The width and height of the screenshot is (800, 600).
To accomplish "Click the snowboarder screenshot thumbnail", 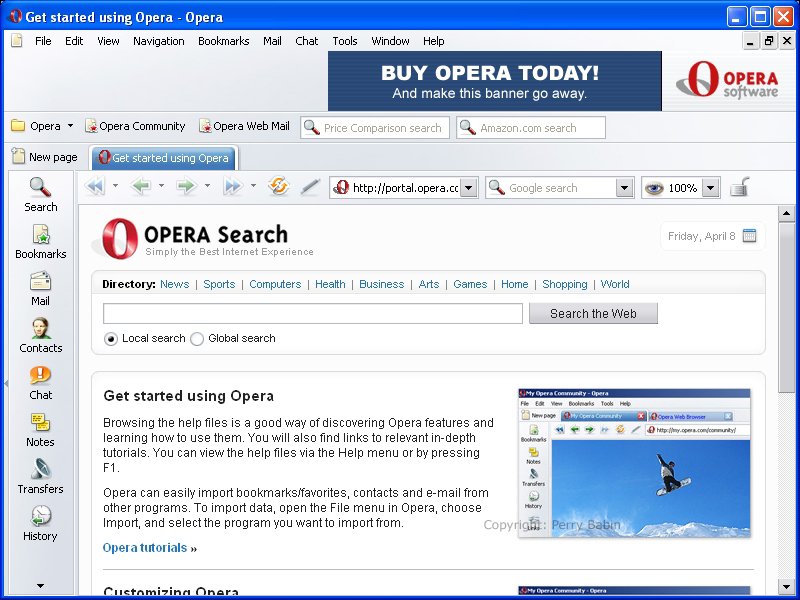I will [x=634, y=463].
